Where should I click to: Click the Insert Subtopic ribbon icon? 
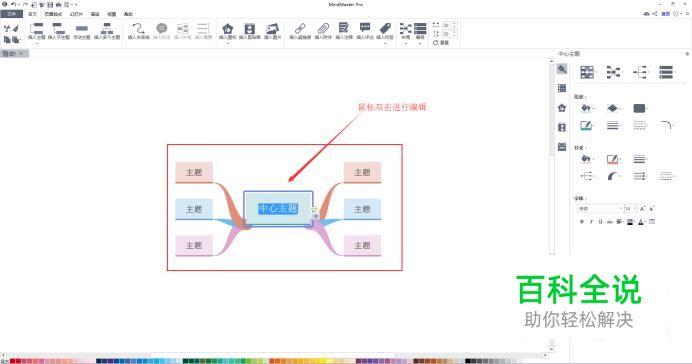tap(58, 29)
